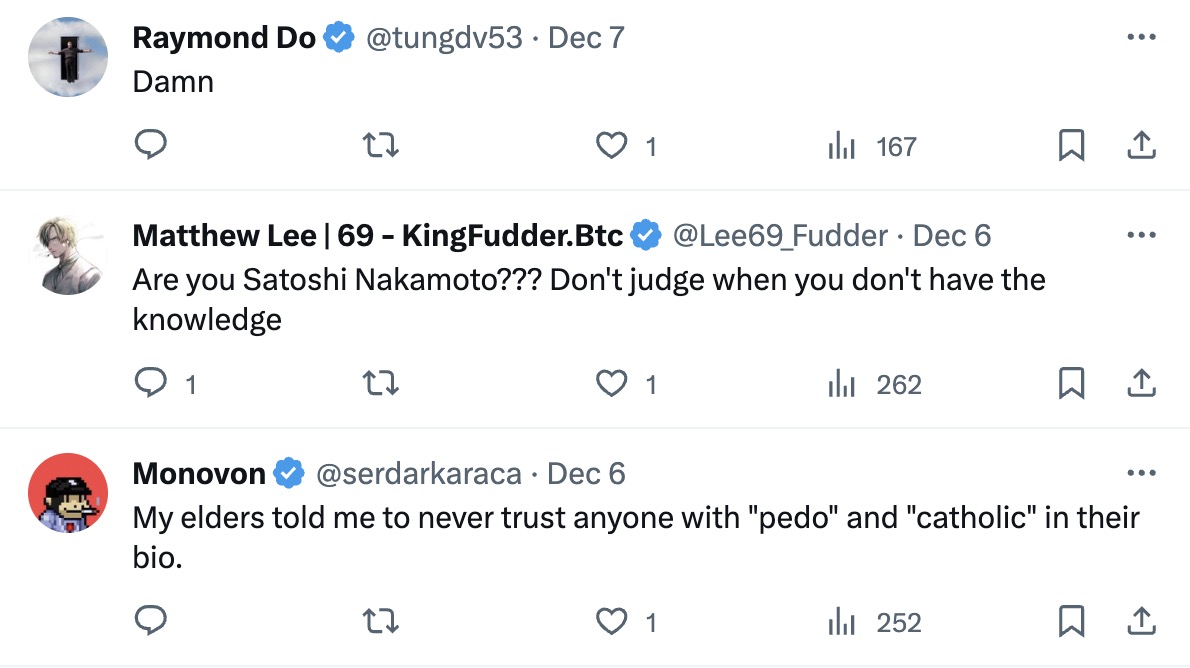Open Dec 6 timestamp on Monovon's tweet

(x=587, y=473)
